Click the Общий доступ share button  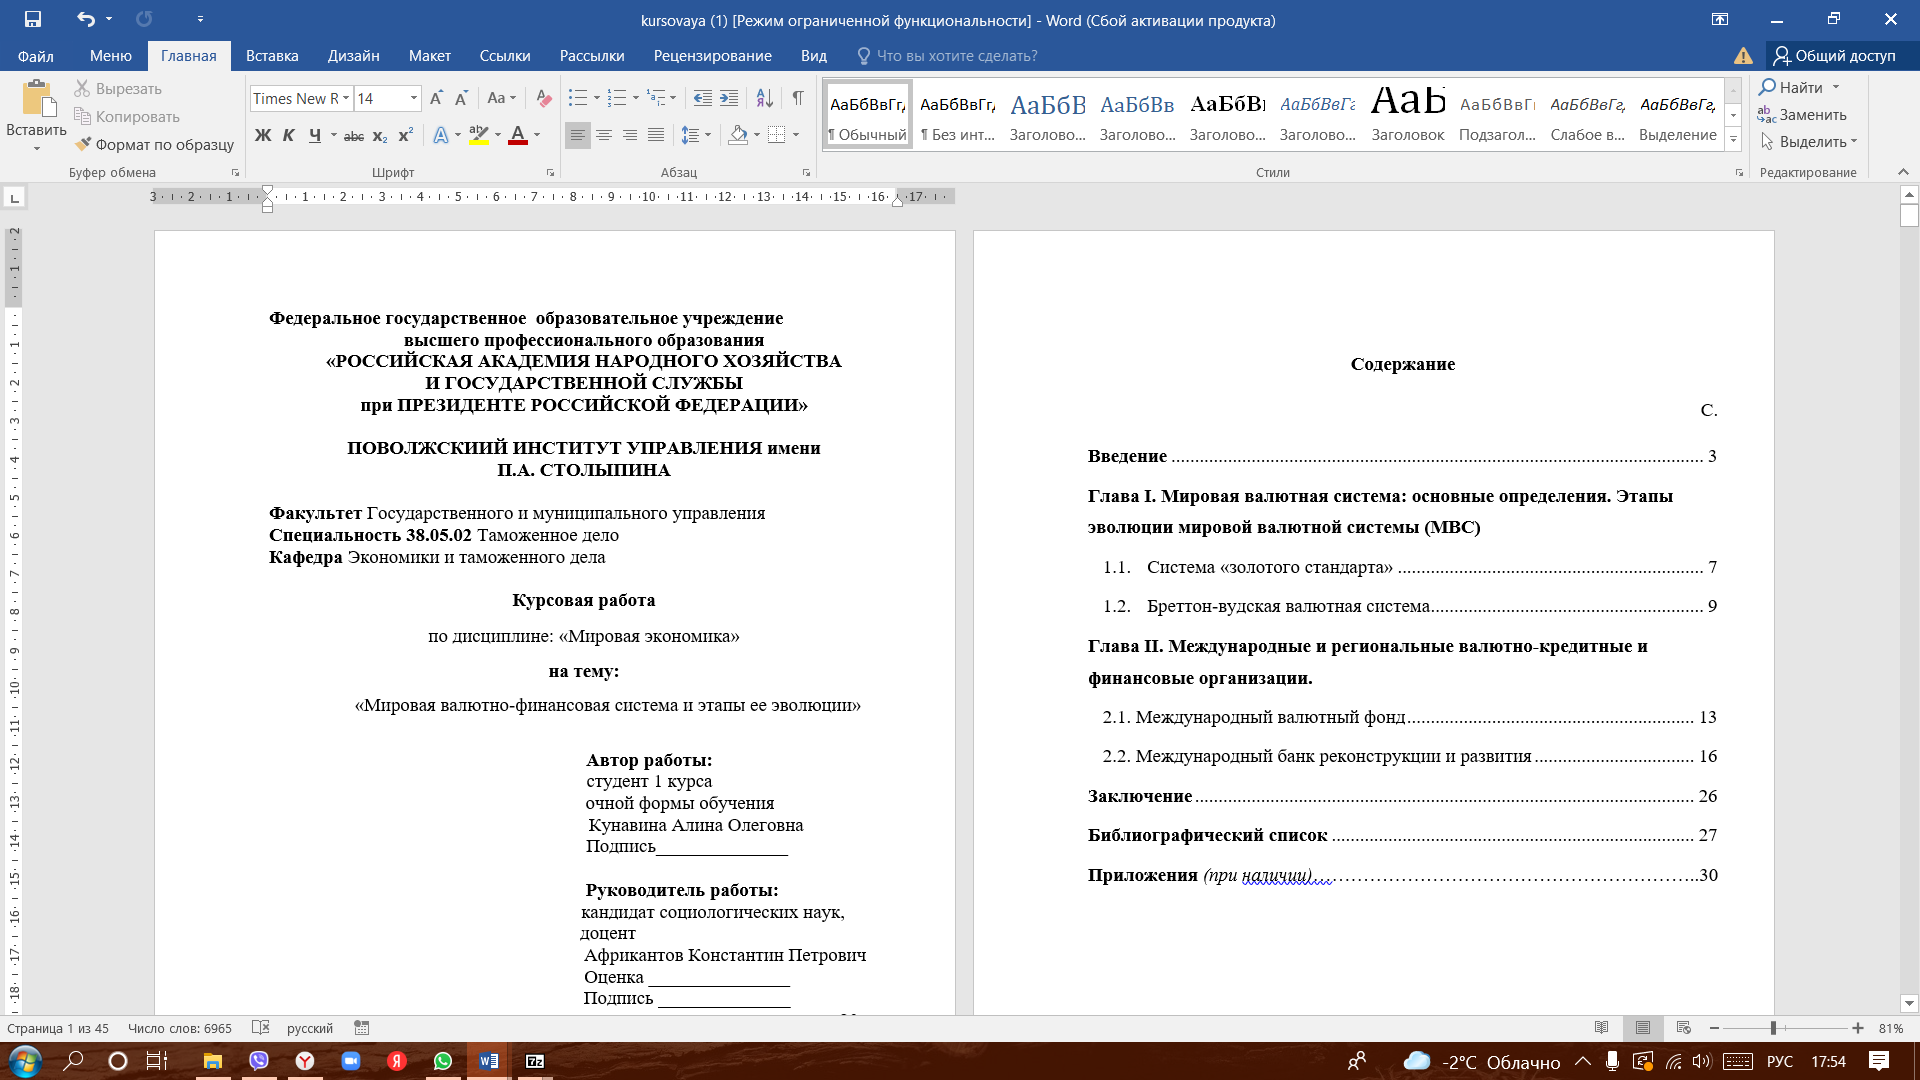click(x=1834, y=56)
